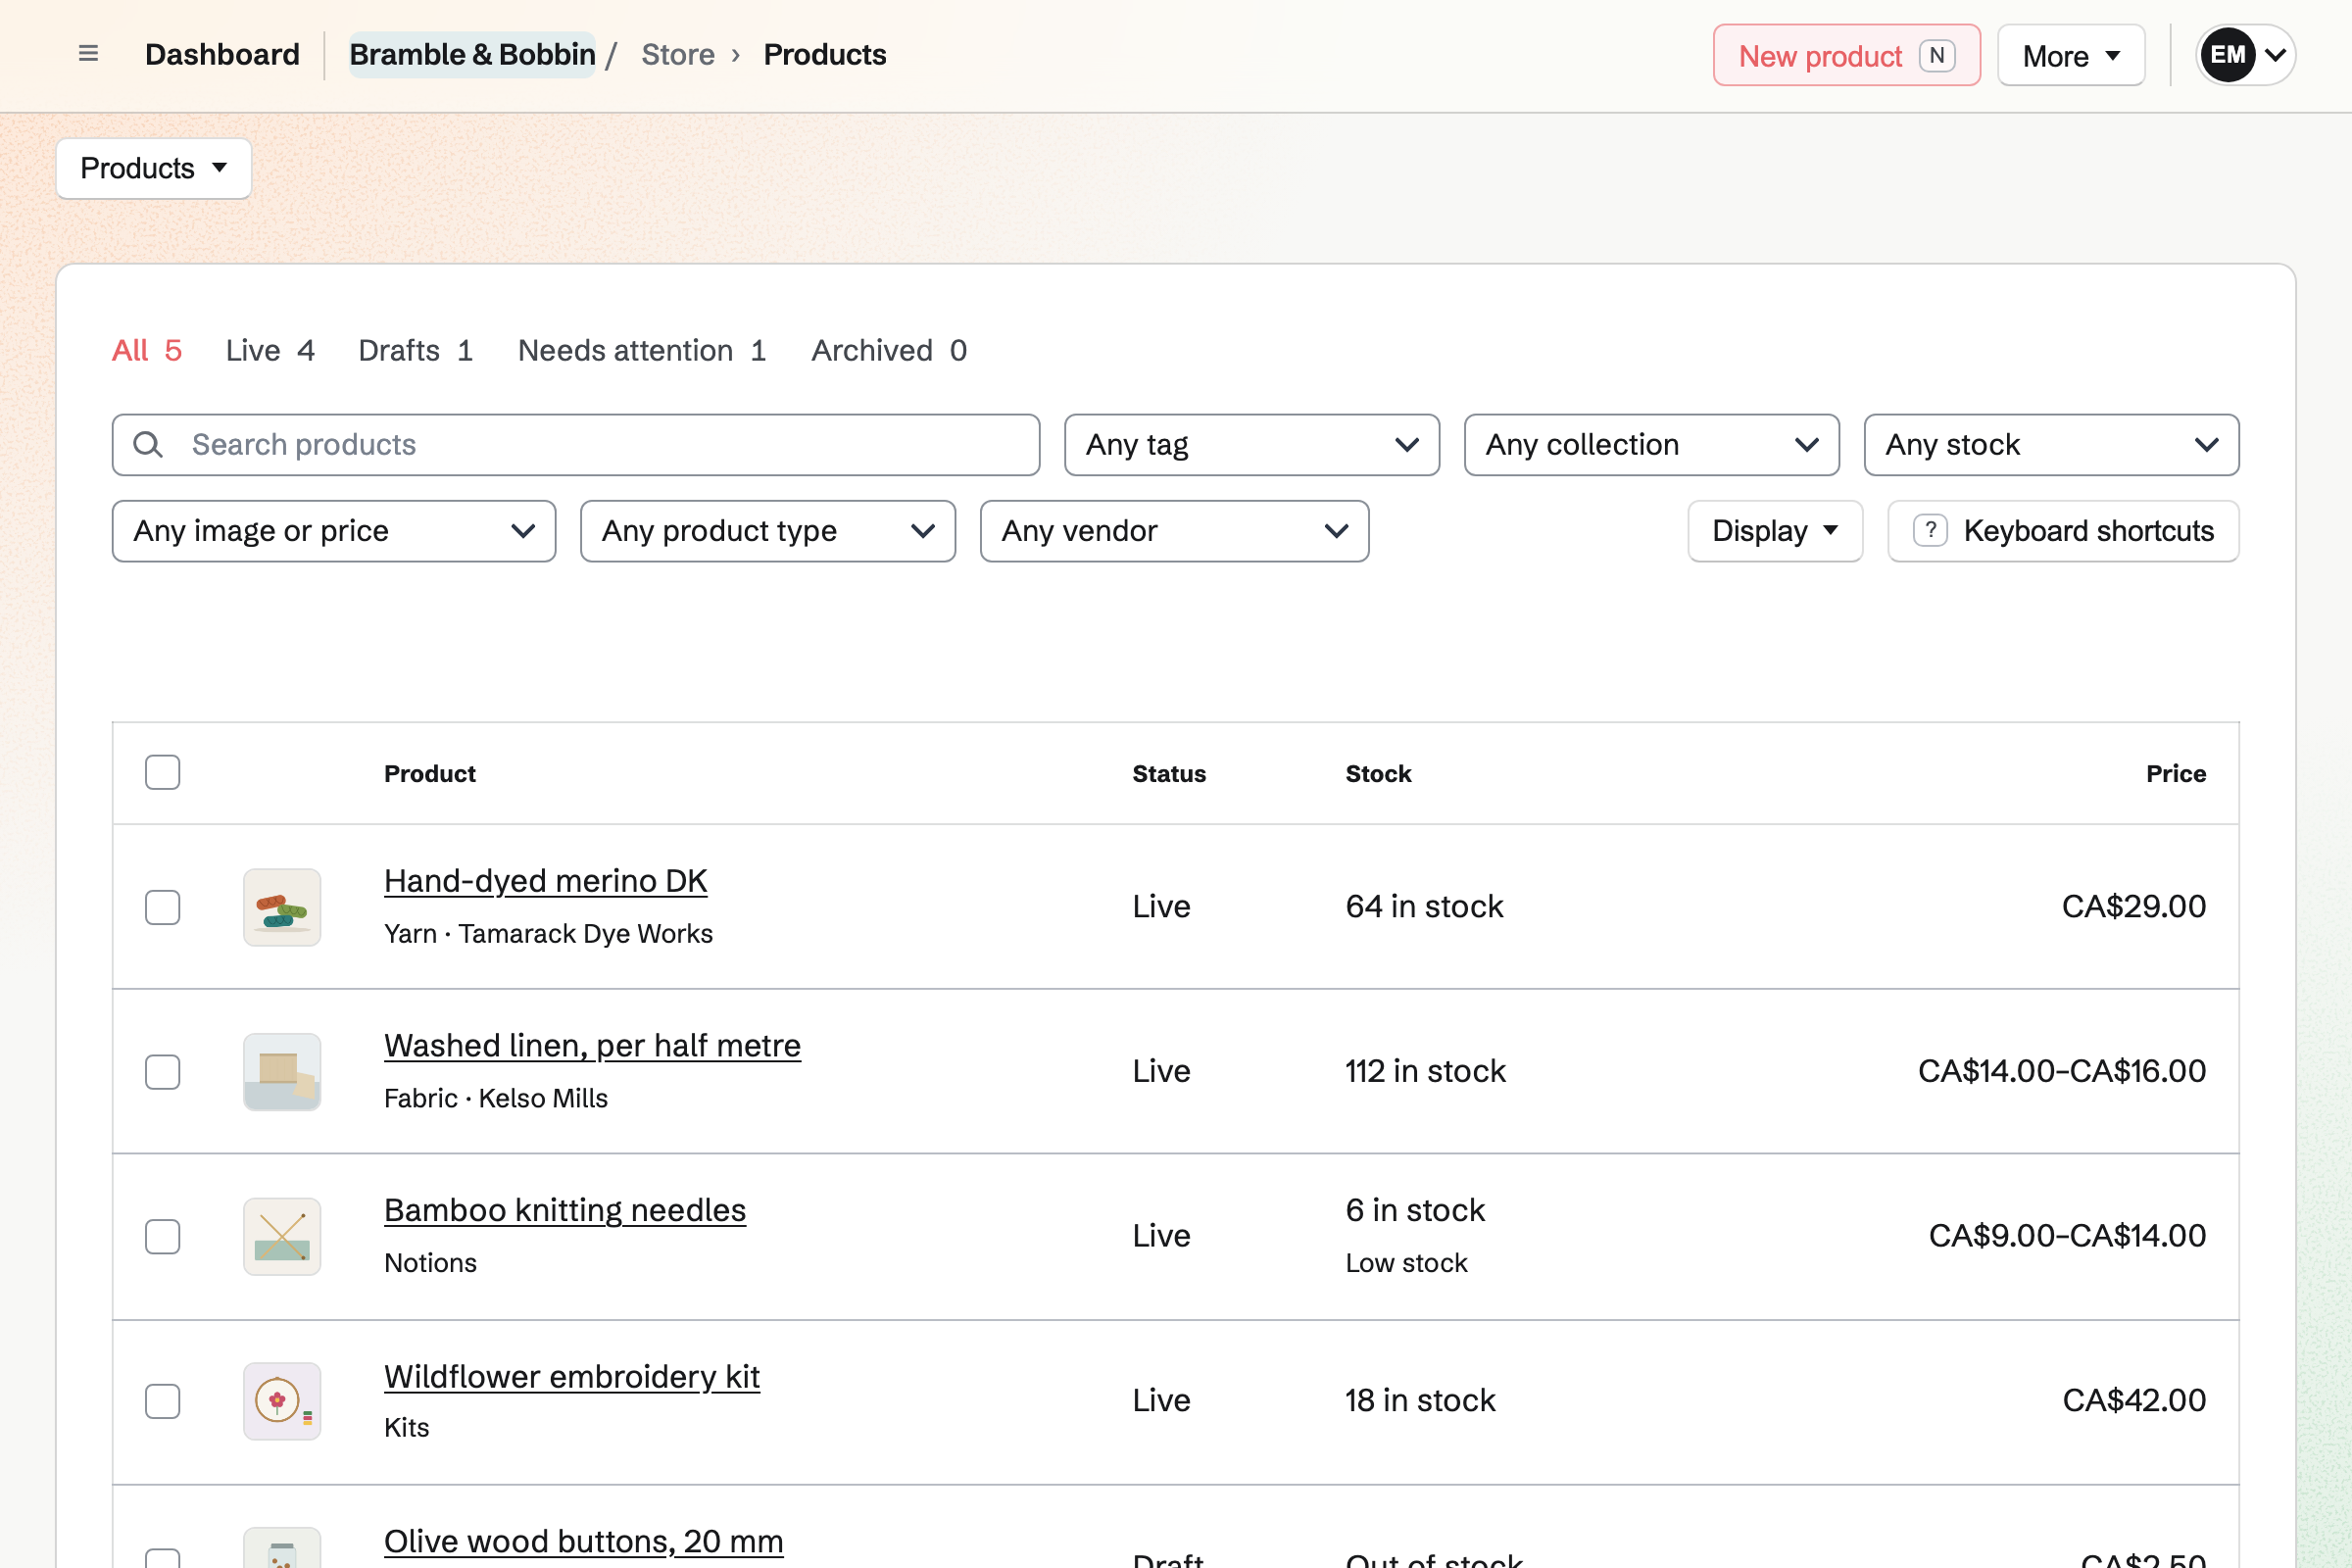2352x1568 pixels.
Task: Open the Any vendor dropdown
Action: coord(1174,531)
